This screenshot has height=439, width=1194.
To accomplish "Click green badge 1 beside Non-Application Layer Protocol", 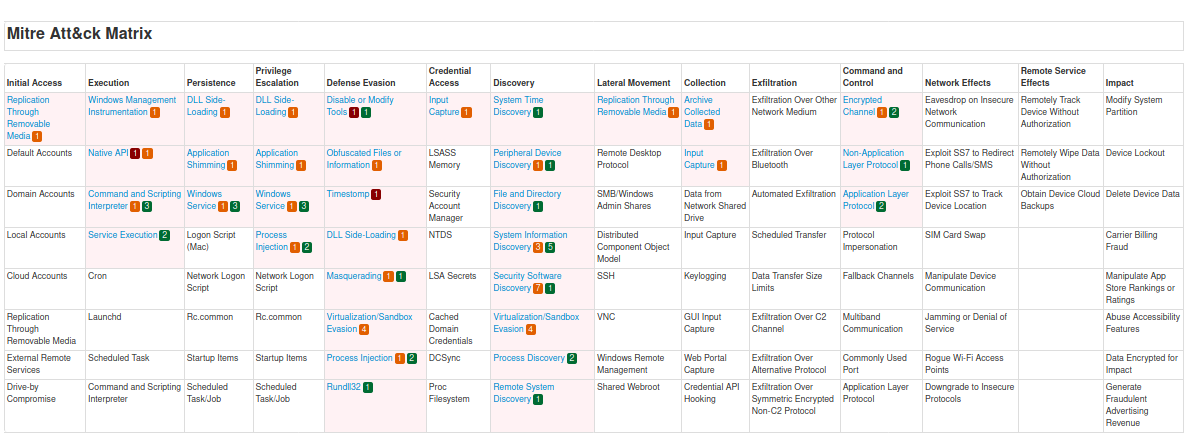I will [x=905, y=165].
